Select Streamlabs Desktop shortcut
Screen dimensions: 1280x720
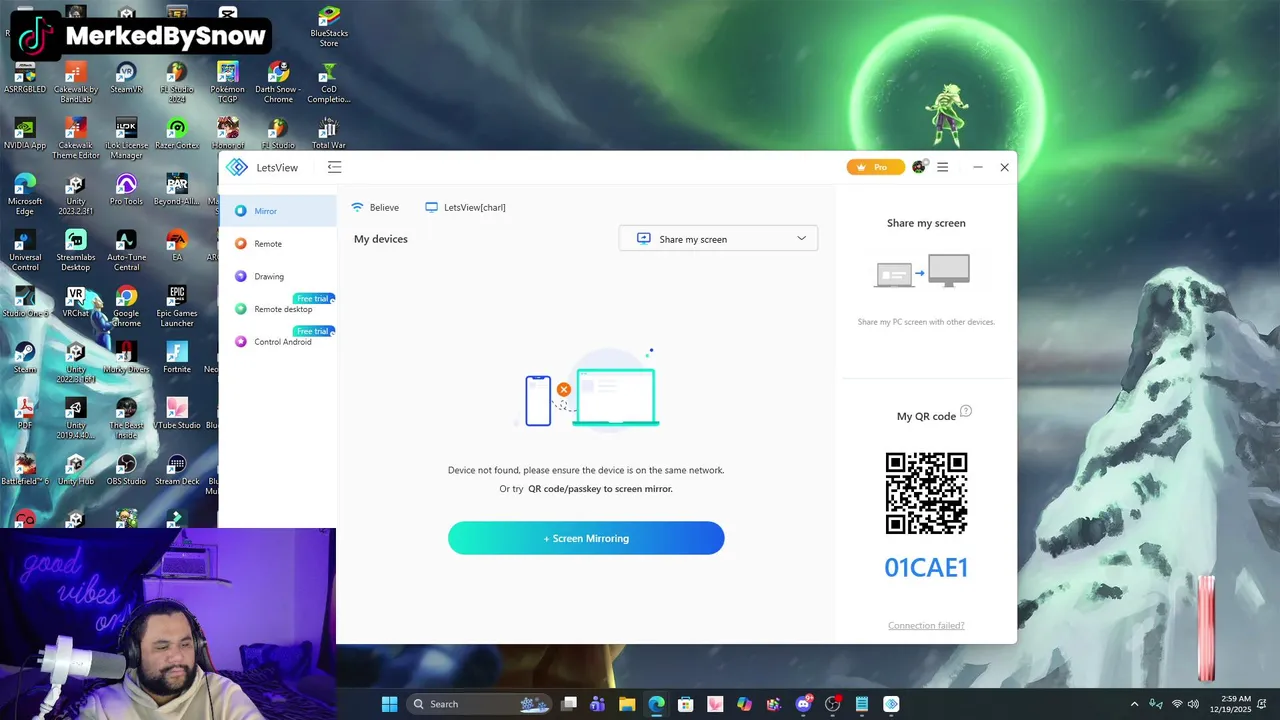[76, 251]
